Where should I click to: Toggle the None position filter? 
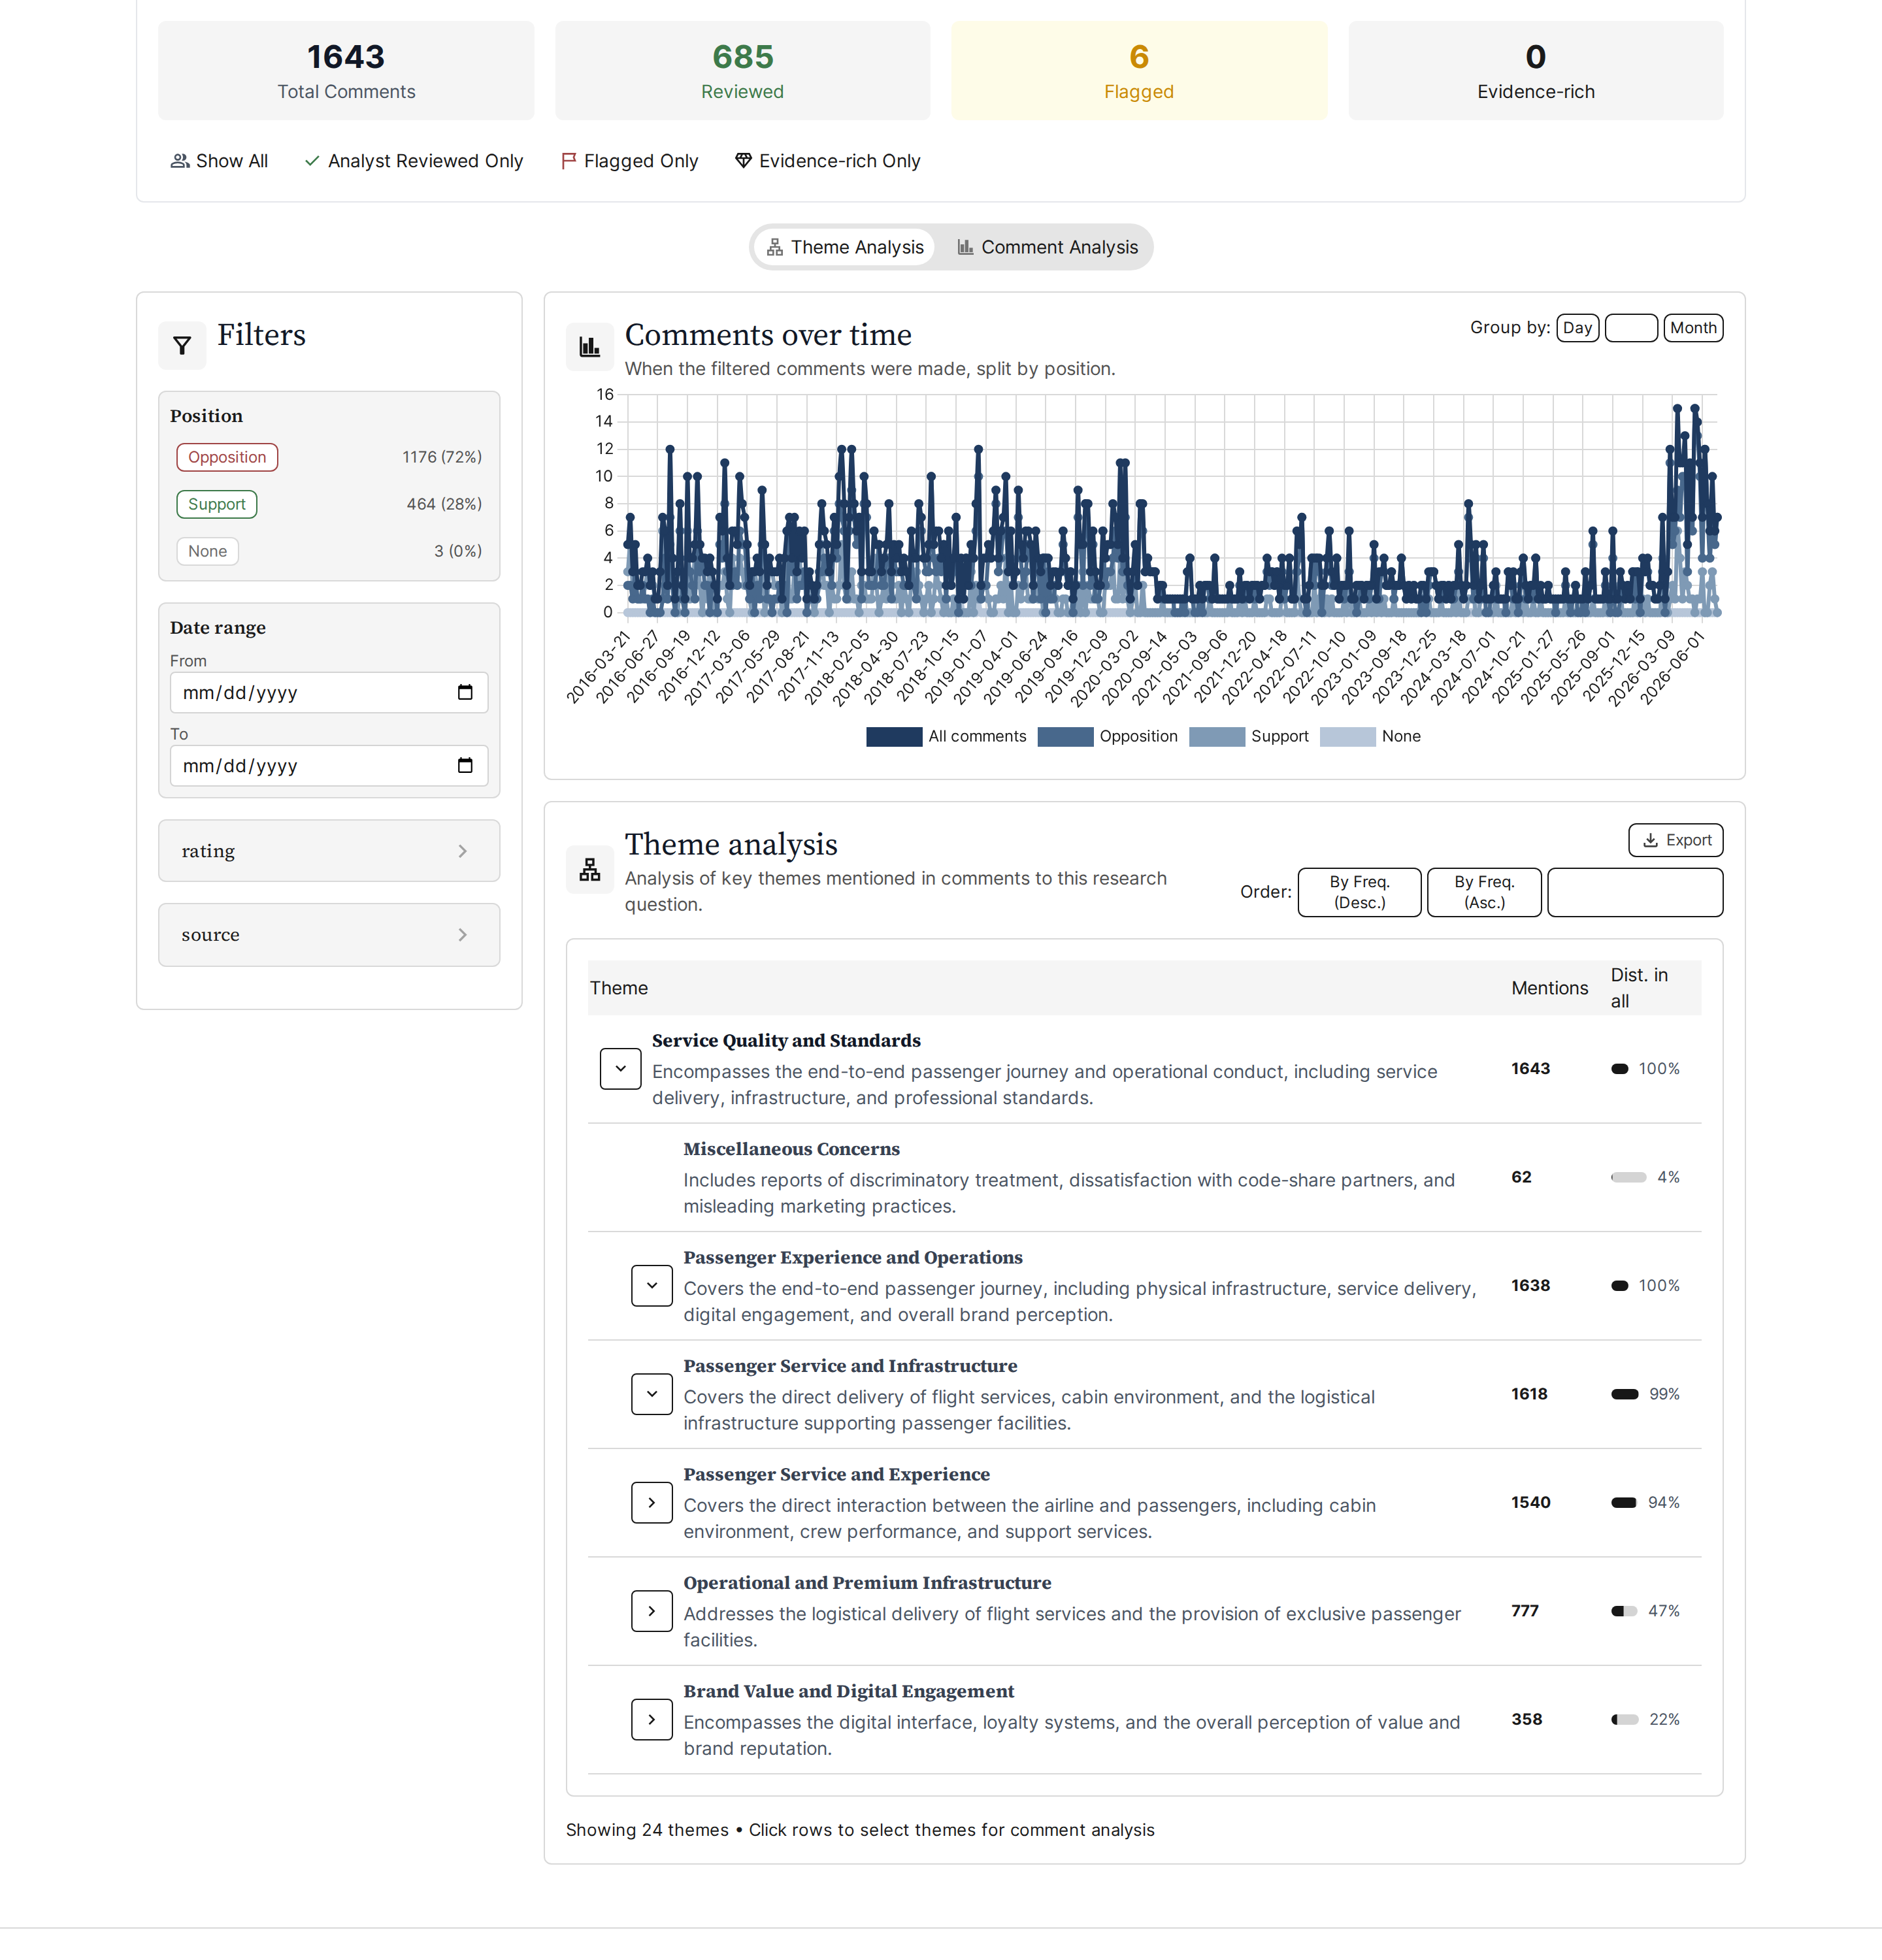207,551
